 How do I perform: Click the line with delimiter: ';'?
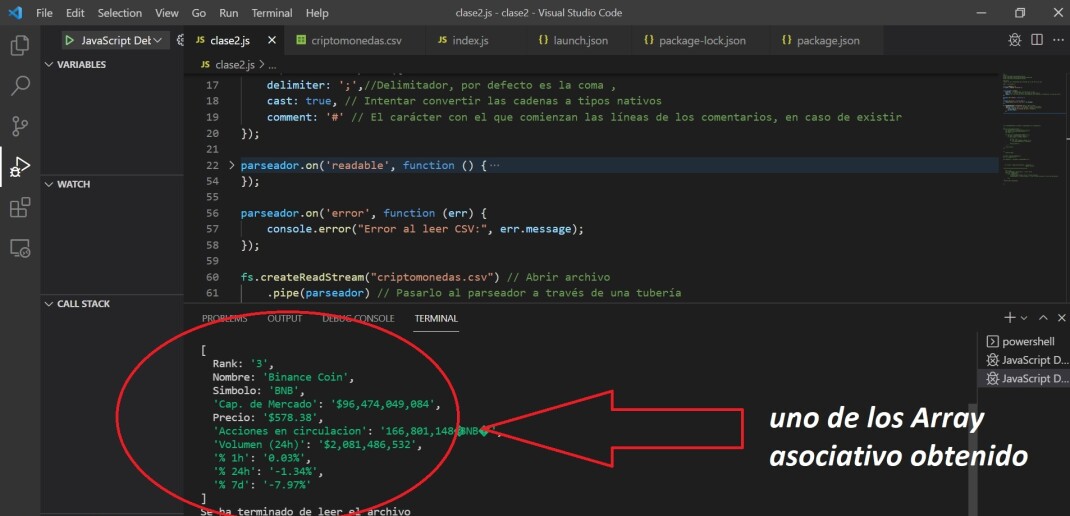442,85
